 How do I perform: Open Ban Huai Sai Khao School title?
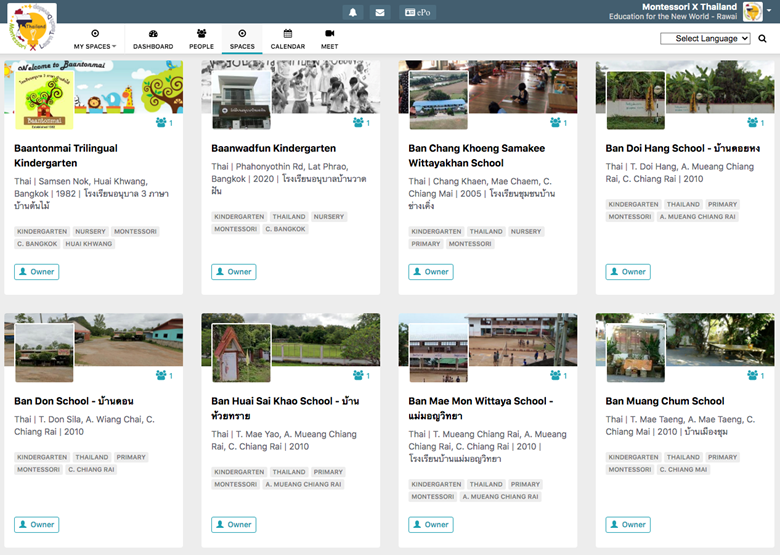coord(285,408)
